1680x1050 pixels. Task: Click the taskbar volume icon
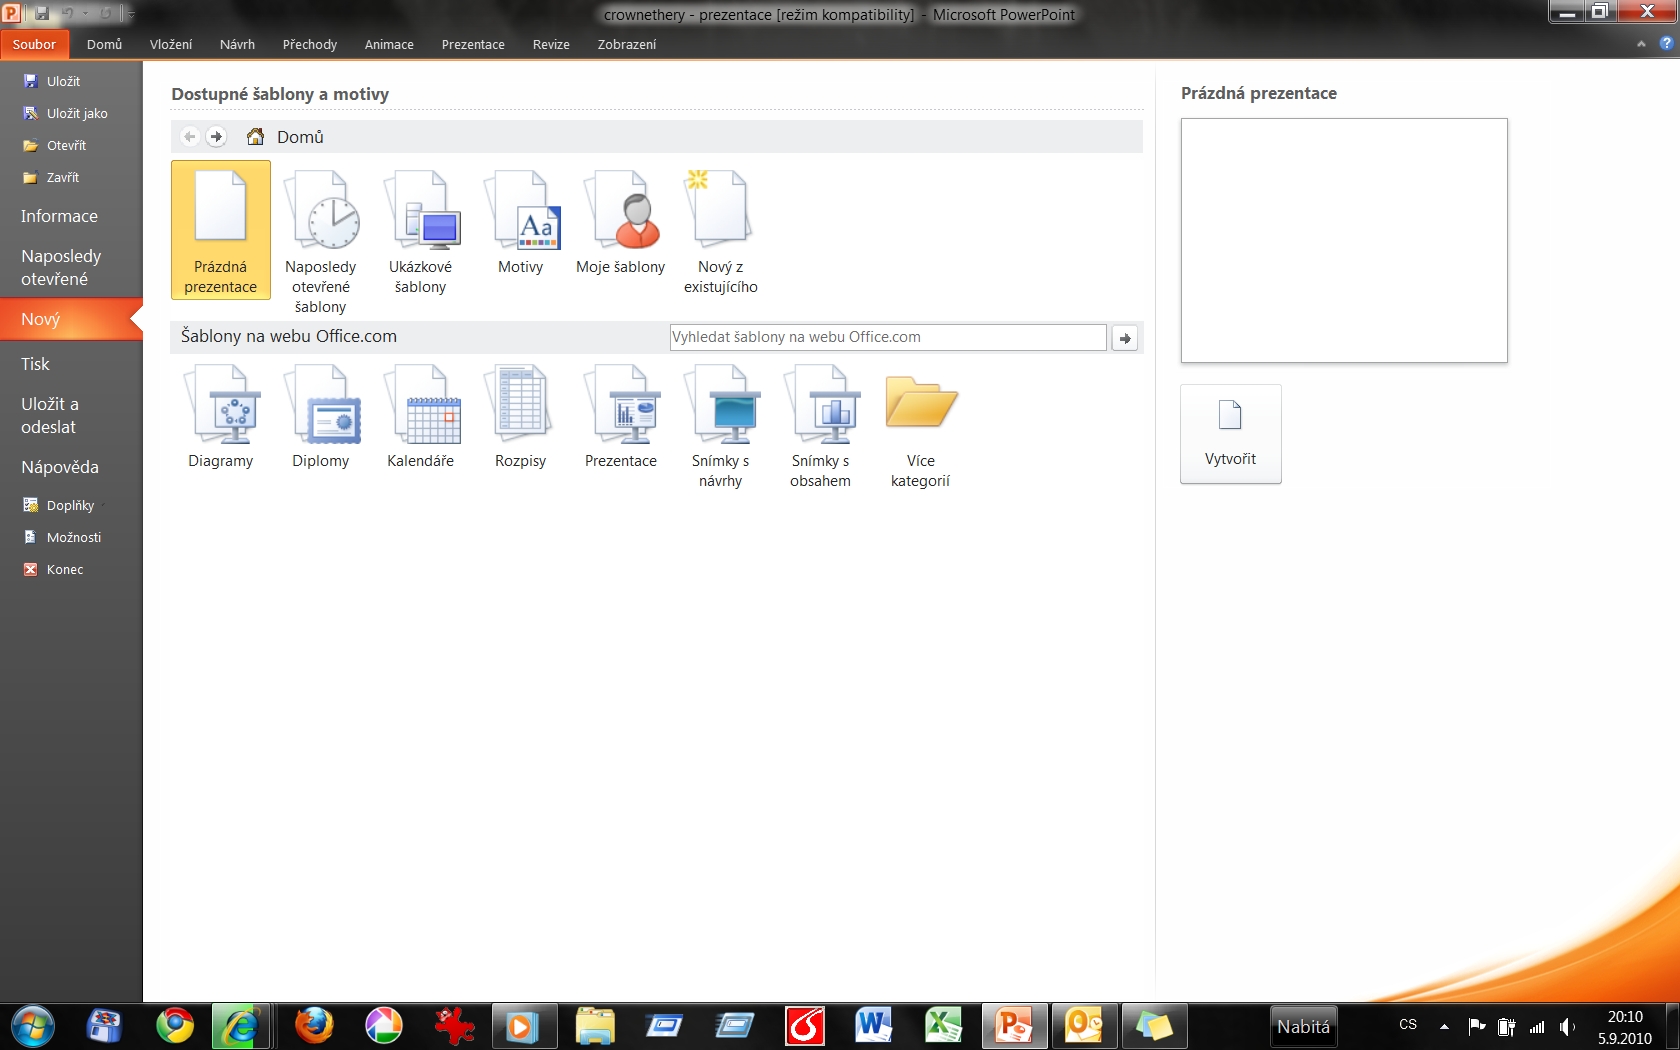point(1567,1027)
